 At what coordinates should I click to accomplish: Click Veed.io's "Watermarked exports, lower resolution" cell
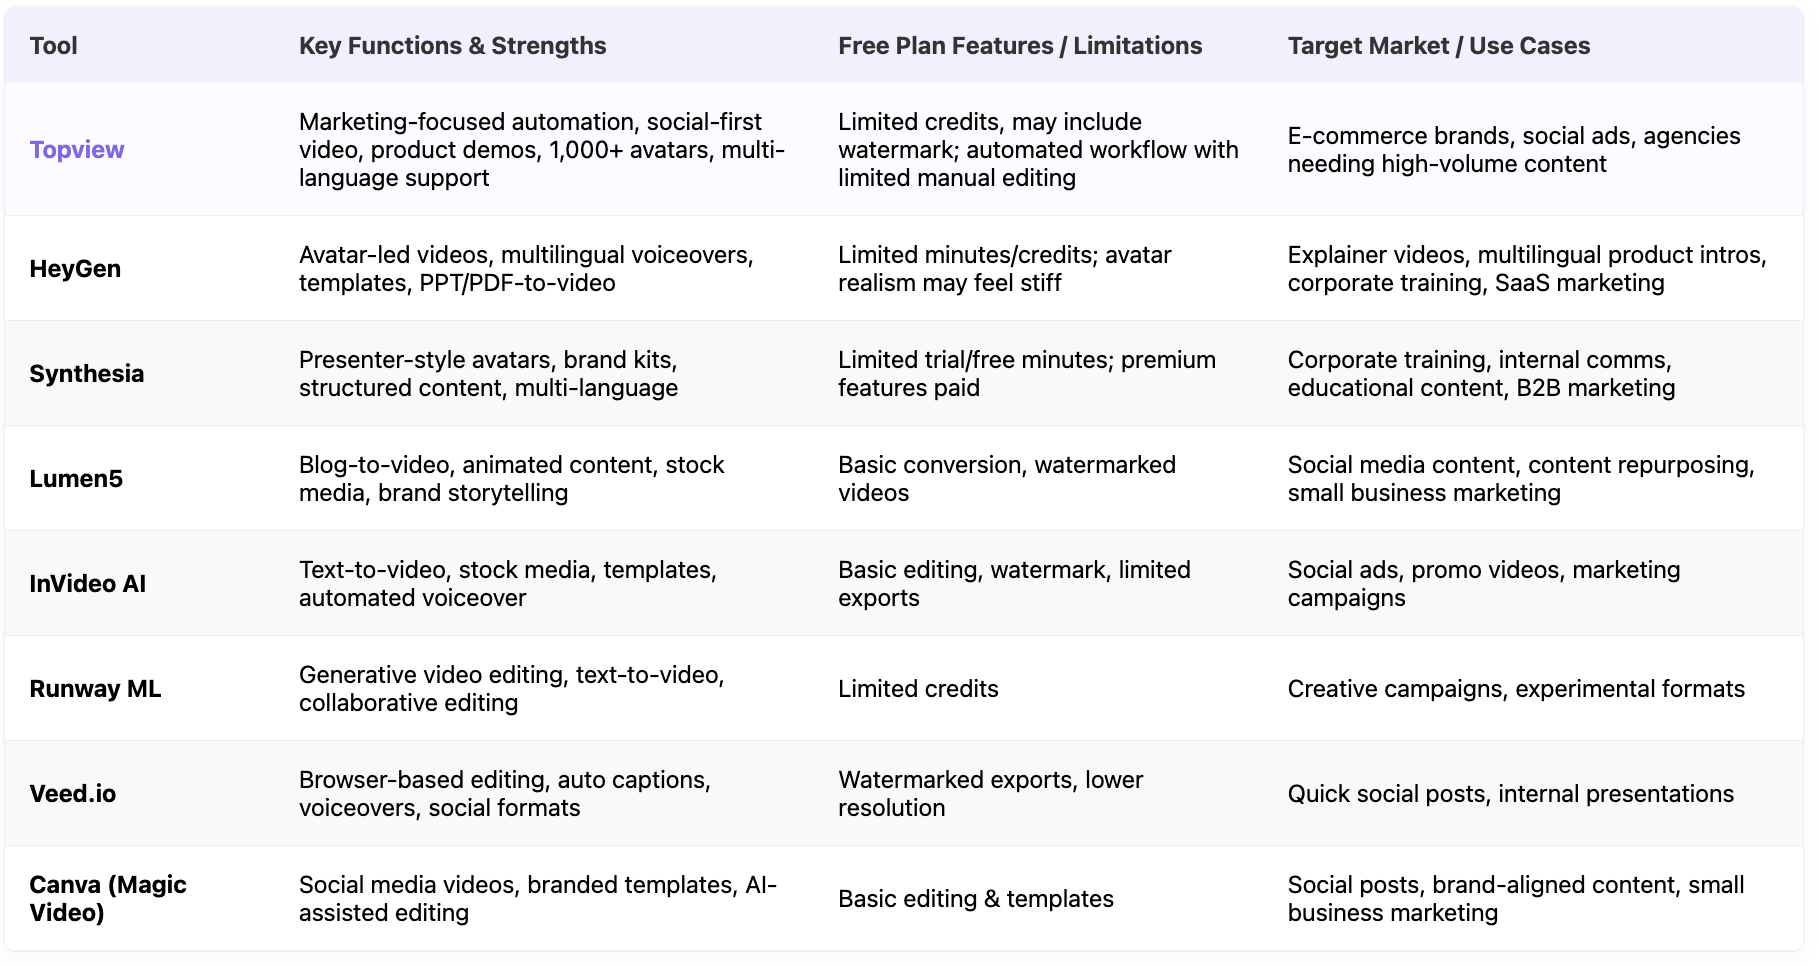tap(990, 794)
